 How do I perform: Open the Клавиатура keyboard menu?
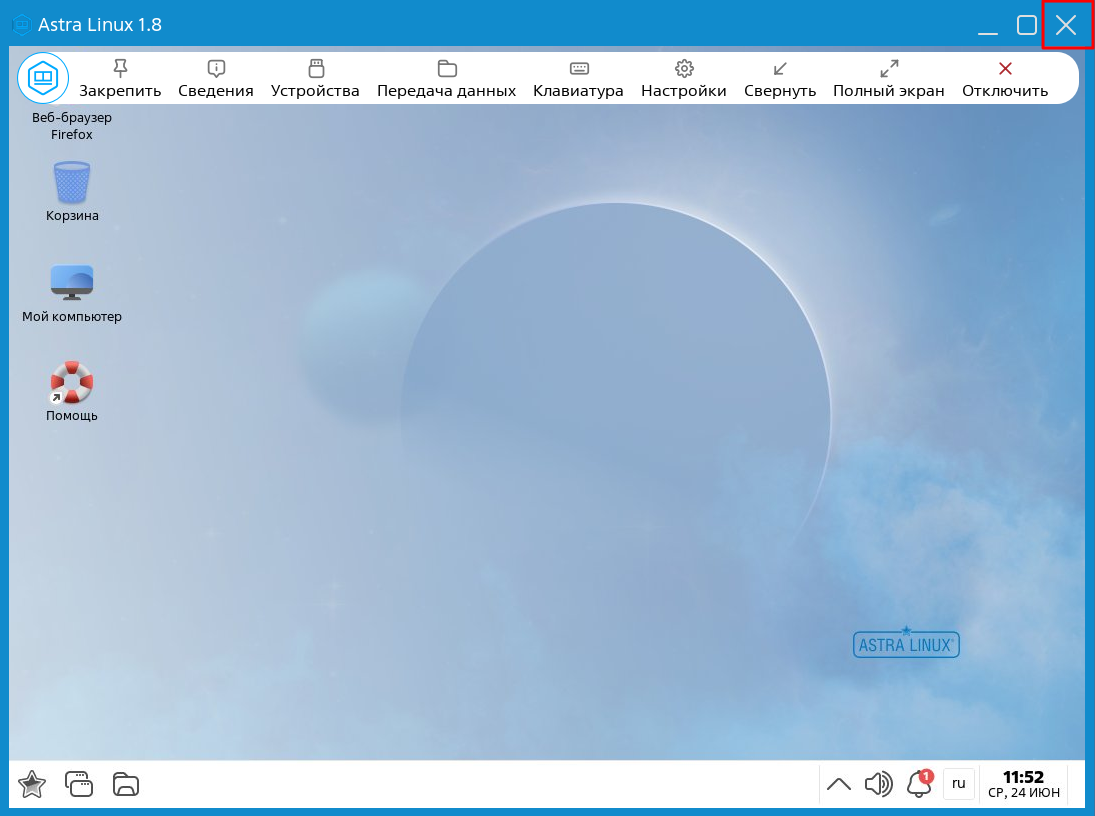tap(578, 79)
